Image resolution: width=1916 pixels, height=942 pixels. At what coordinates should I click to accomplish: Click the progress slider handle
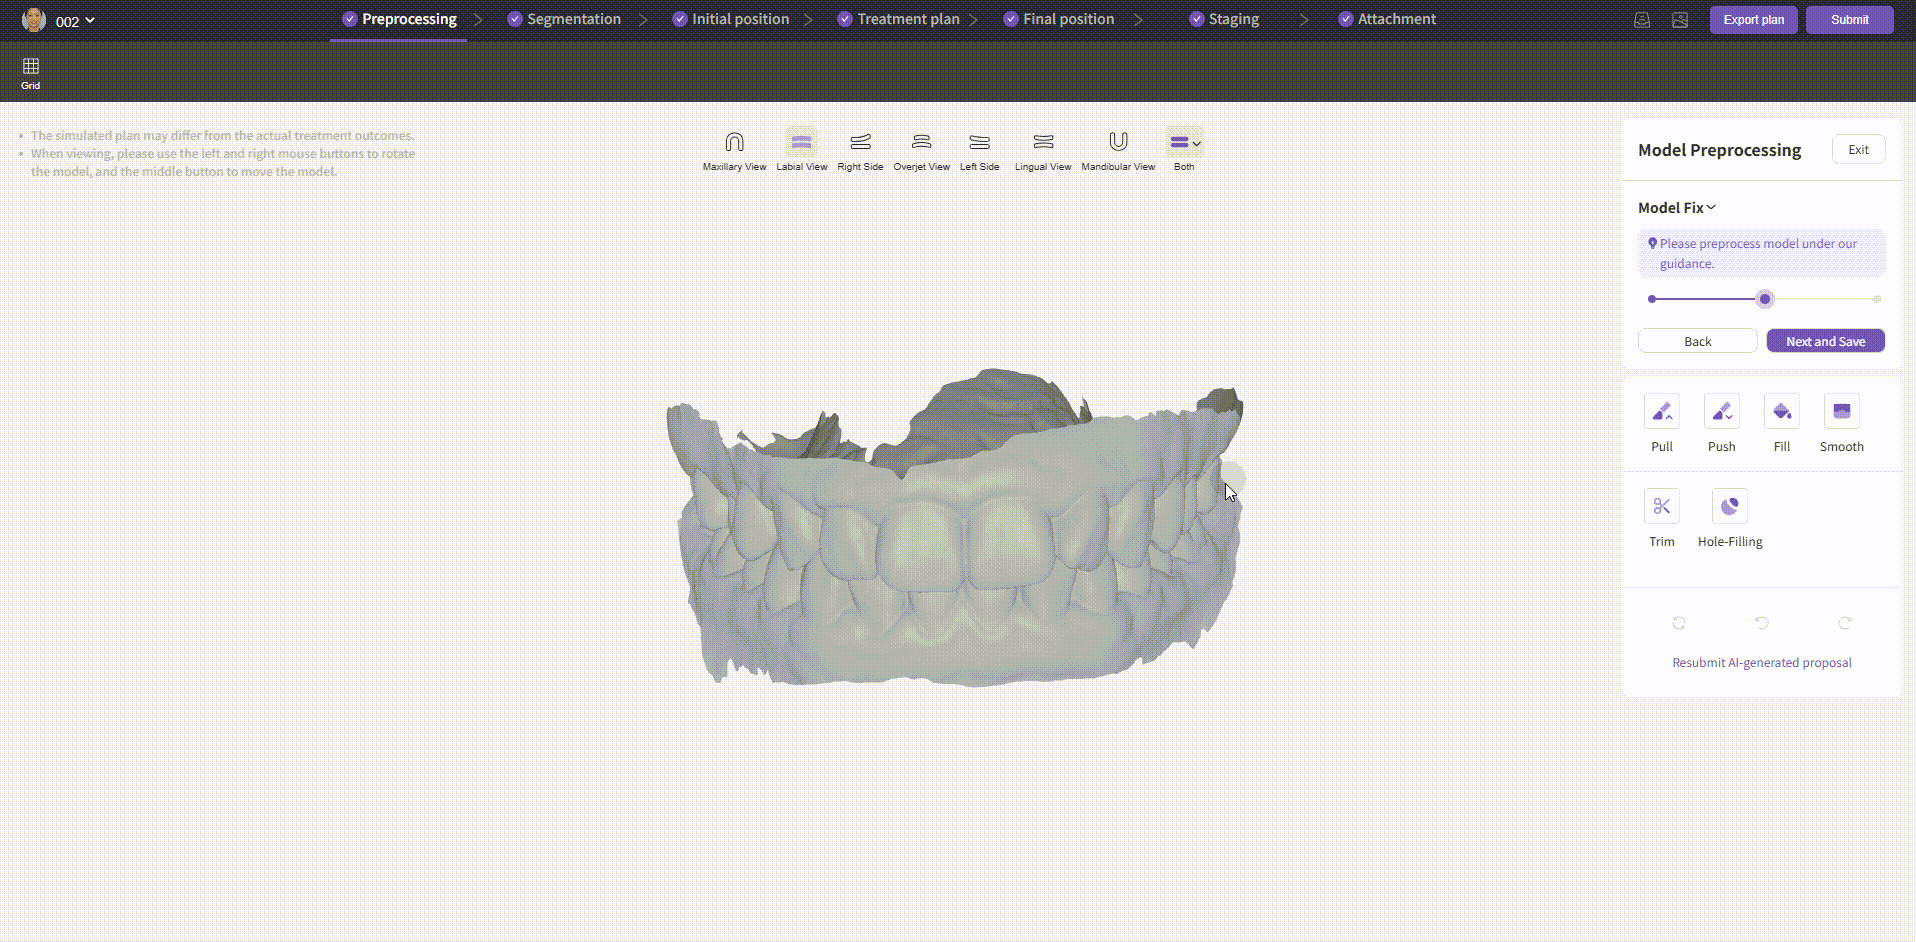[1765, 299]
